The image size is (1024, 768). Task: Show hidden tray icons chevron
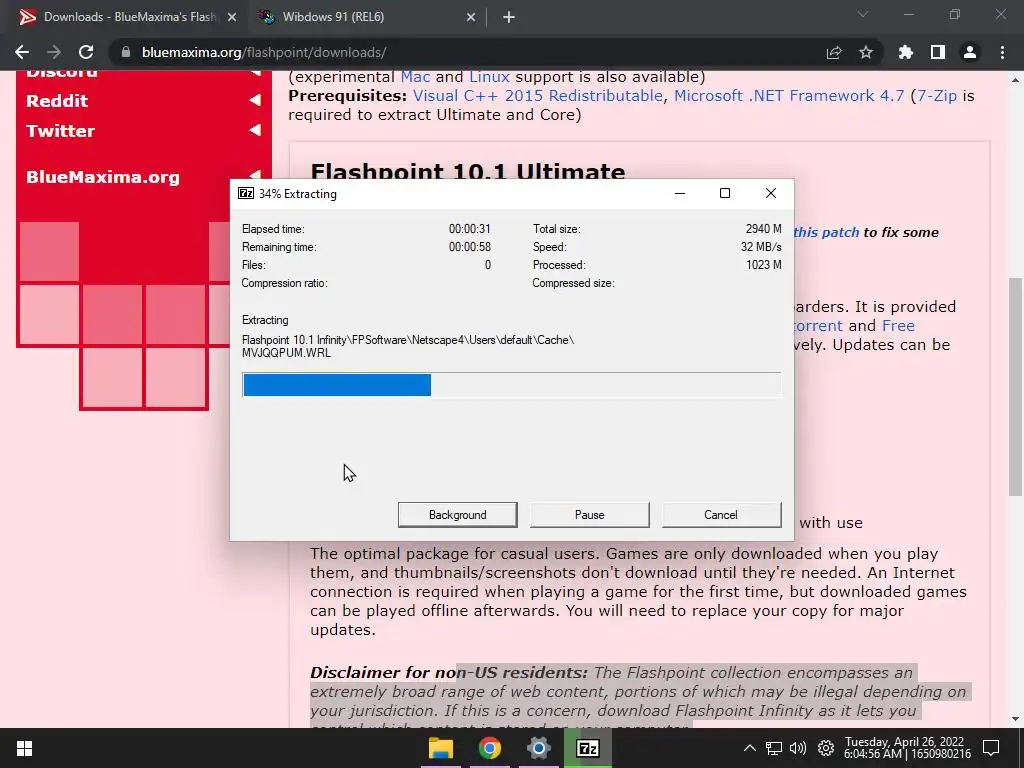tap(750, 748)
